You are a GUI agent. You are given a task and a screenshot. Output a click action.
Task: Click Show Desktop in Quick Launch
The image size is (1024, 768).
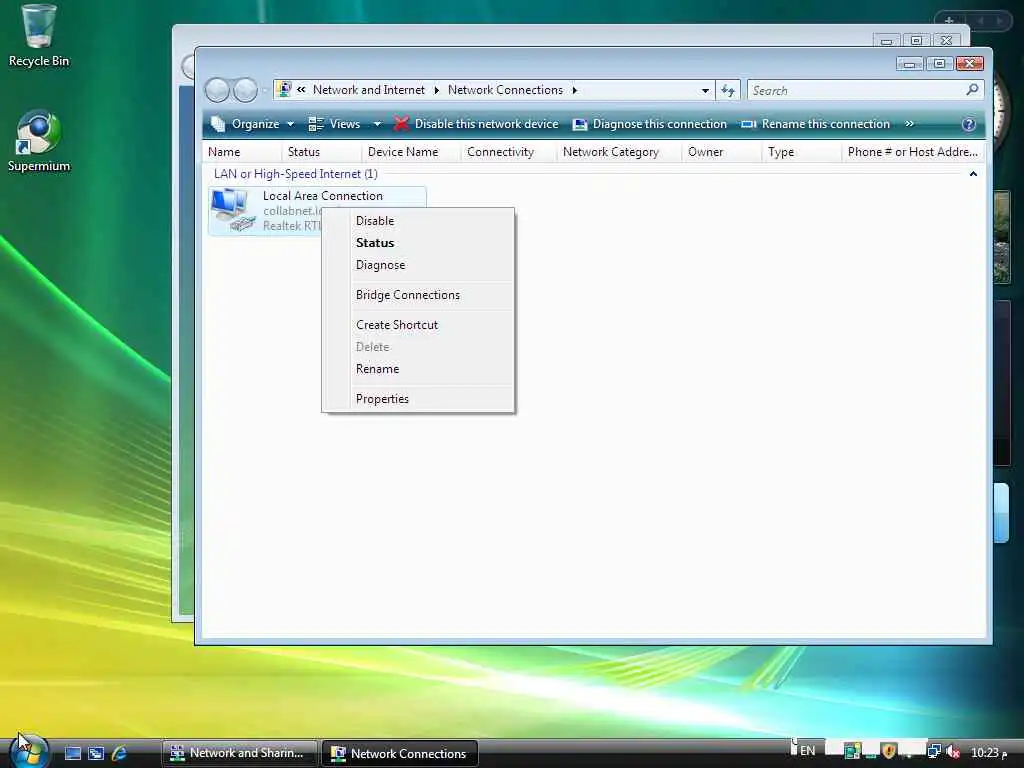[x=73, y=753]
